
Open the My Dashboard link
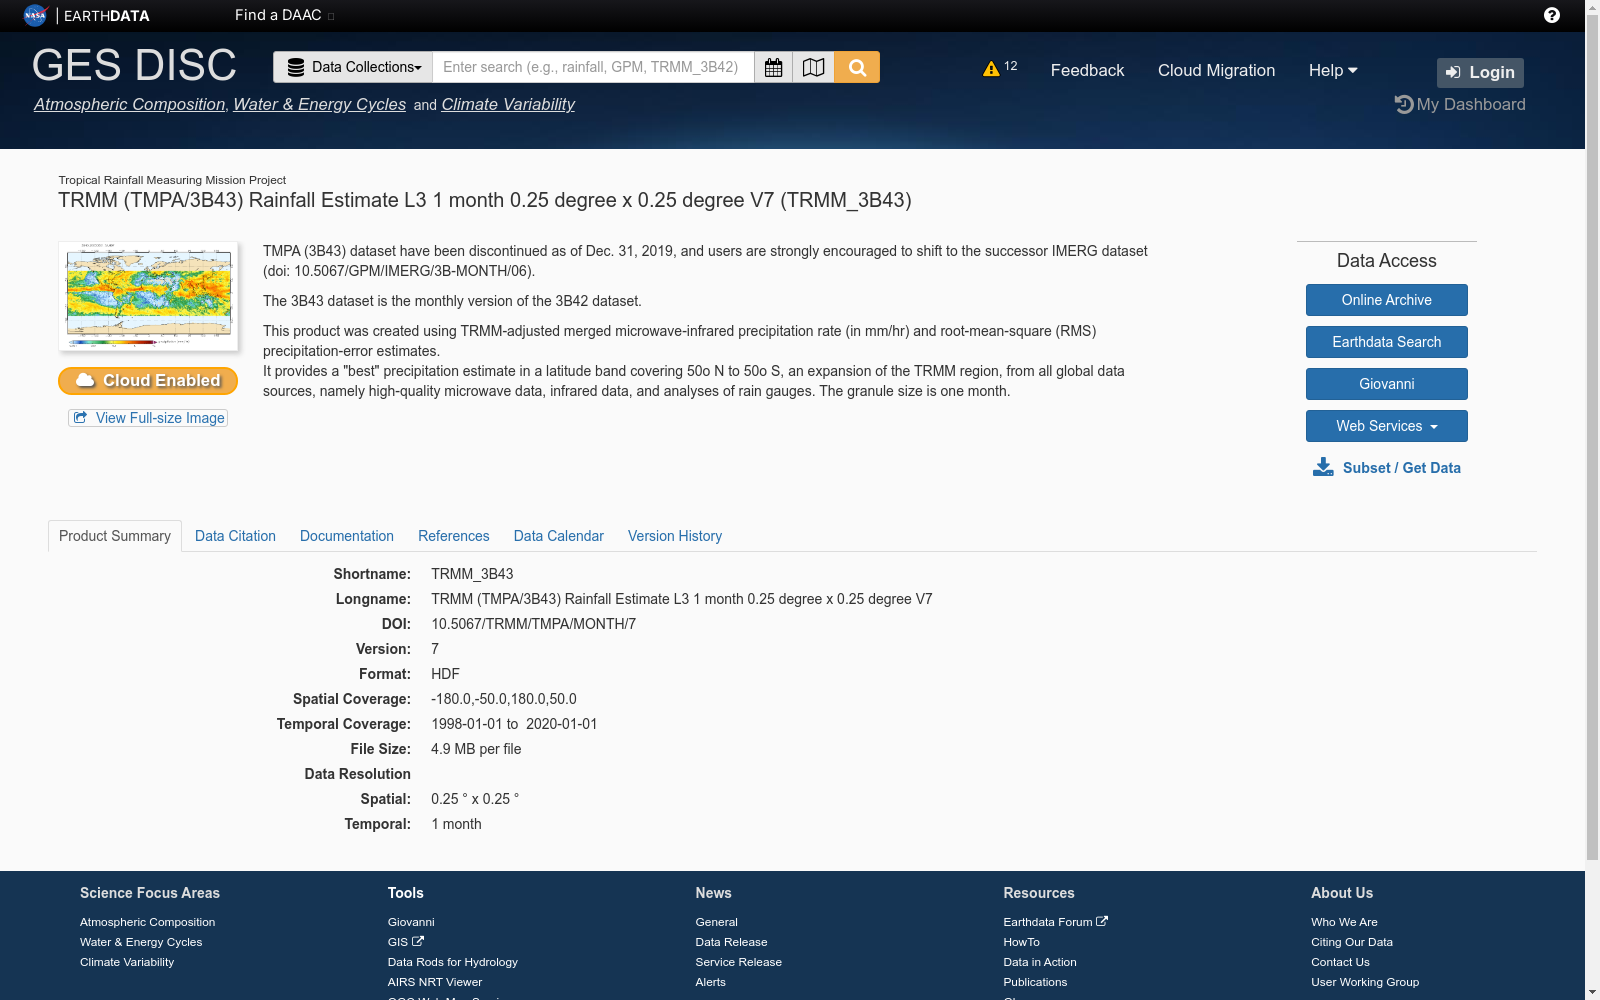1471,104
